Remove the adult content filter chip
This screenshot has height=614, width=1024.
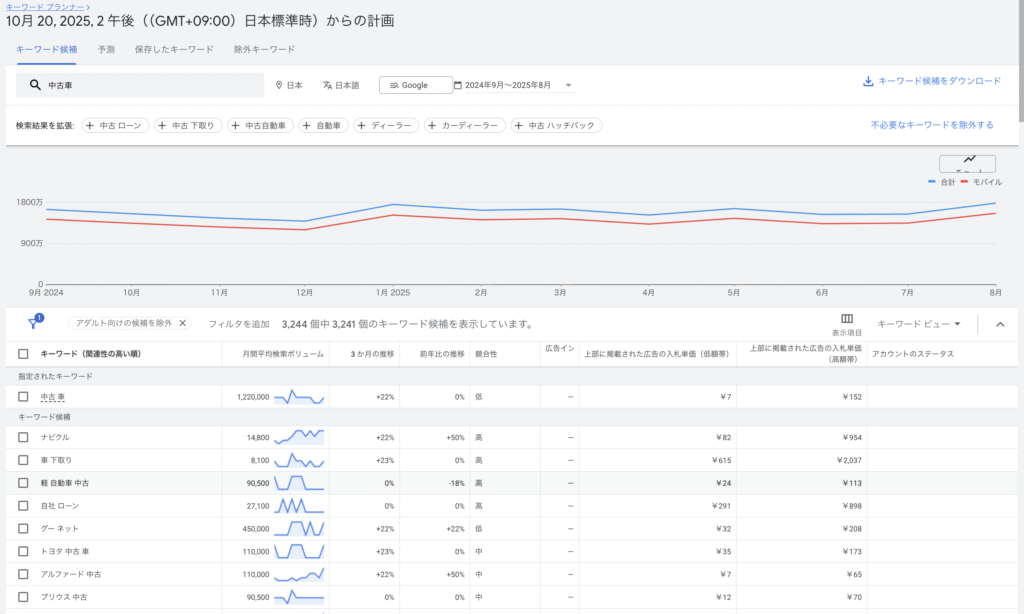182,324
